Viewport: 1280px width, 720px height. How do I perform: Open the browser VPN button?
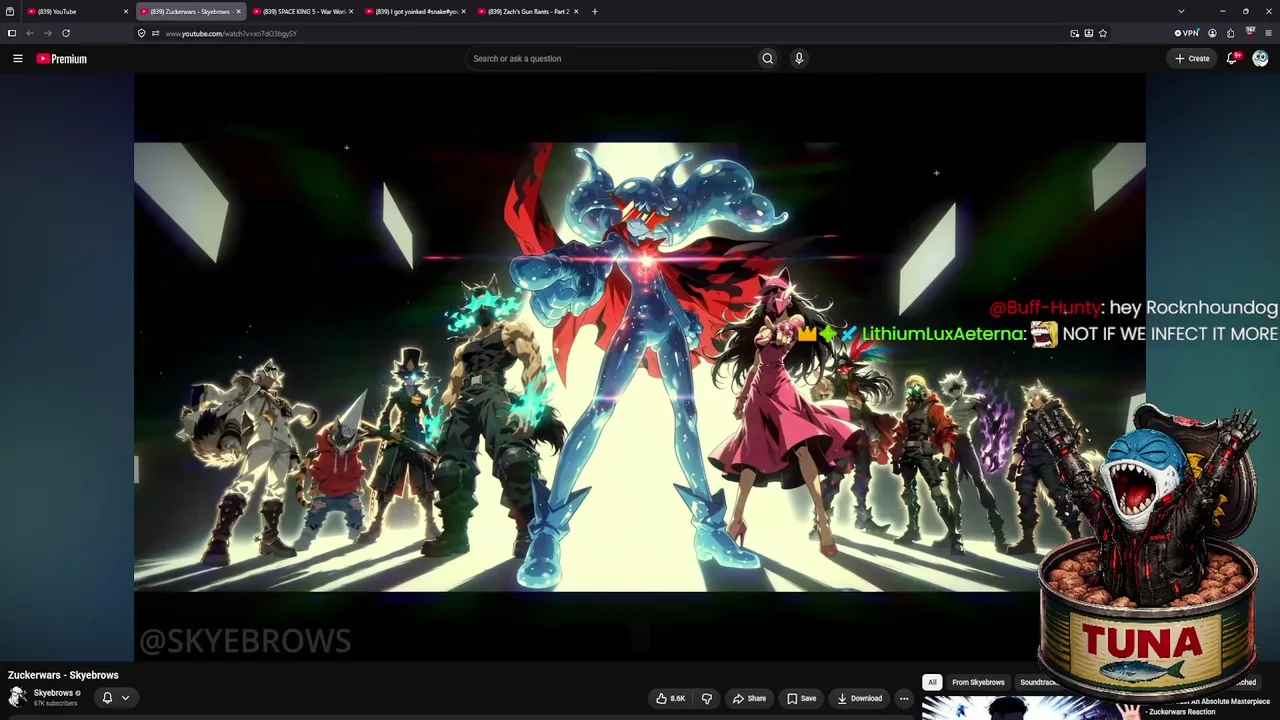[1187, 33]
